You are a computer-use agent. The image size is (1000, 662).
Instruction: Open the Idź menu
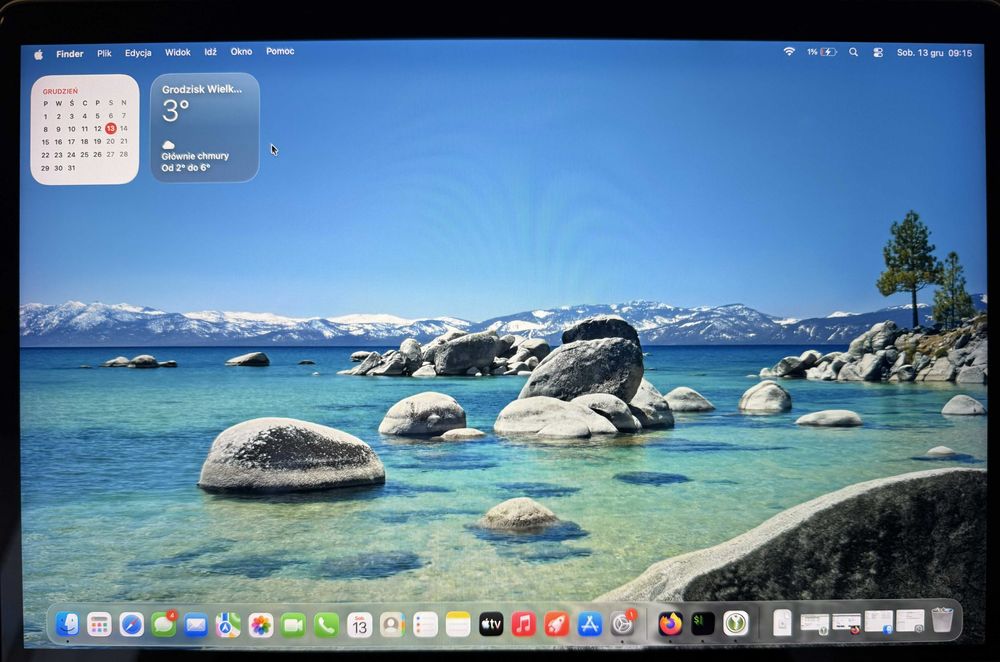pos(210,52)
